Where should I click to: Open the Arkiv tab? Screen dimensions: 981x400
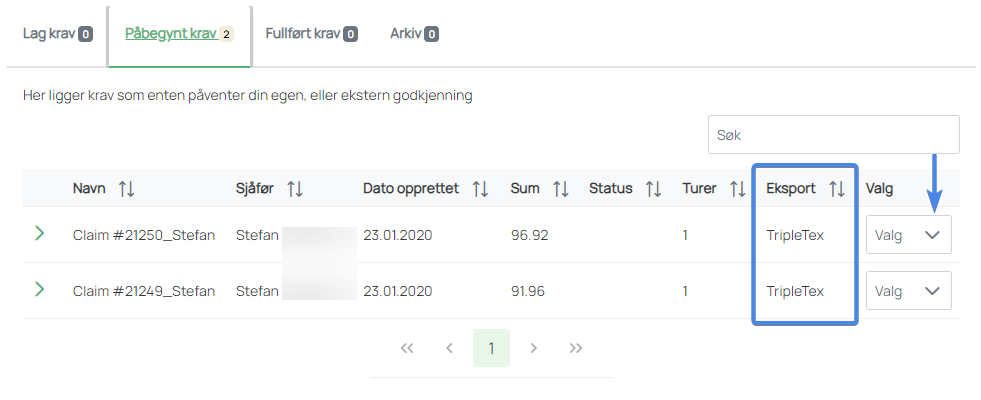pos(414,34)
